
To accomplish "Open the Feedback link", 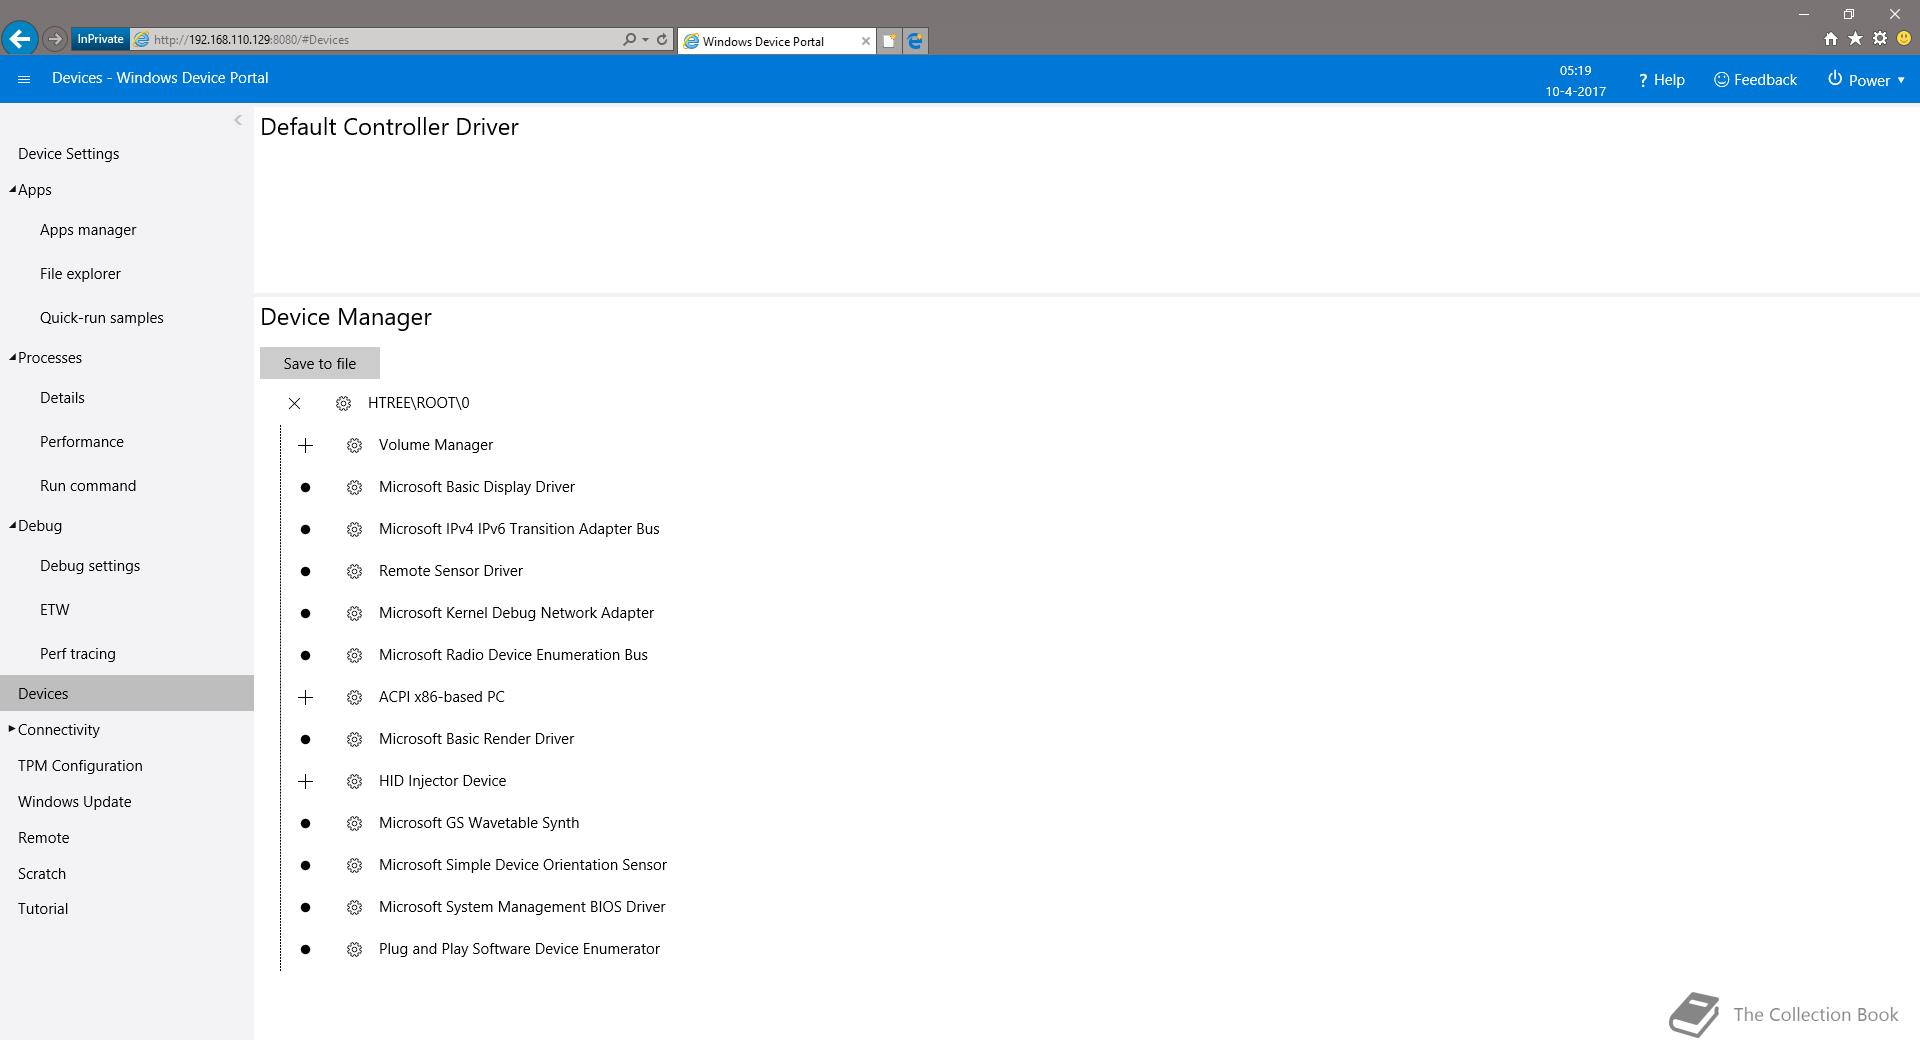I will (x=1755, y=80).
